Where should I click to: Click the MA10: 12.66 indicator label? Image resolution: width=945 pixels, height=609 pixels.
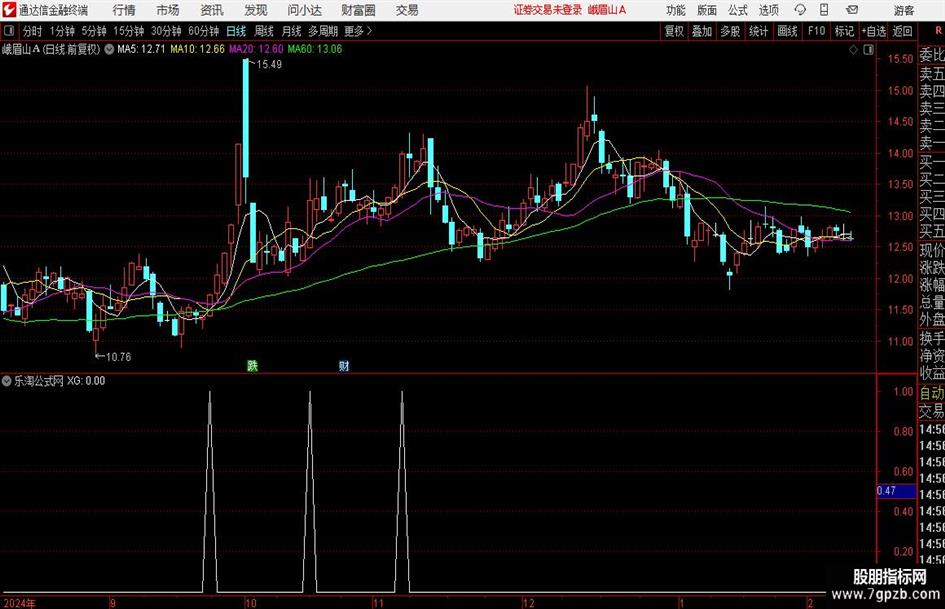[197, 49]
